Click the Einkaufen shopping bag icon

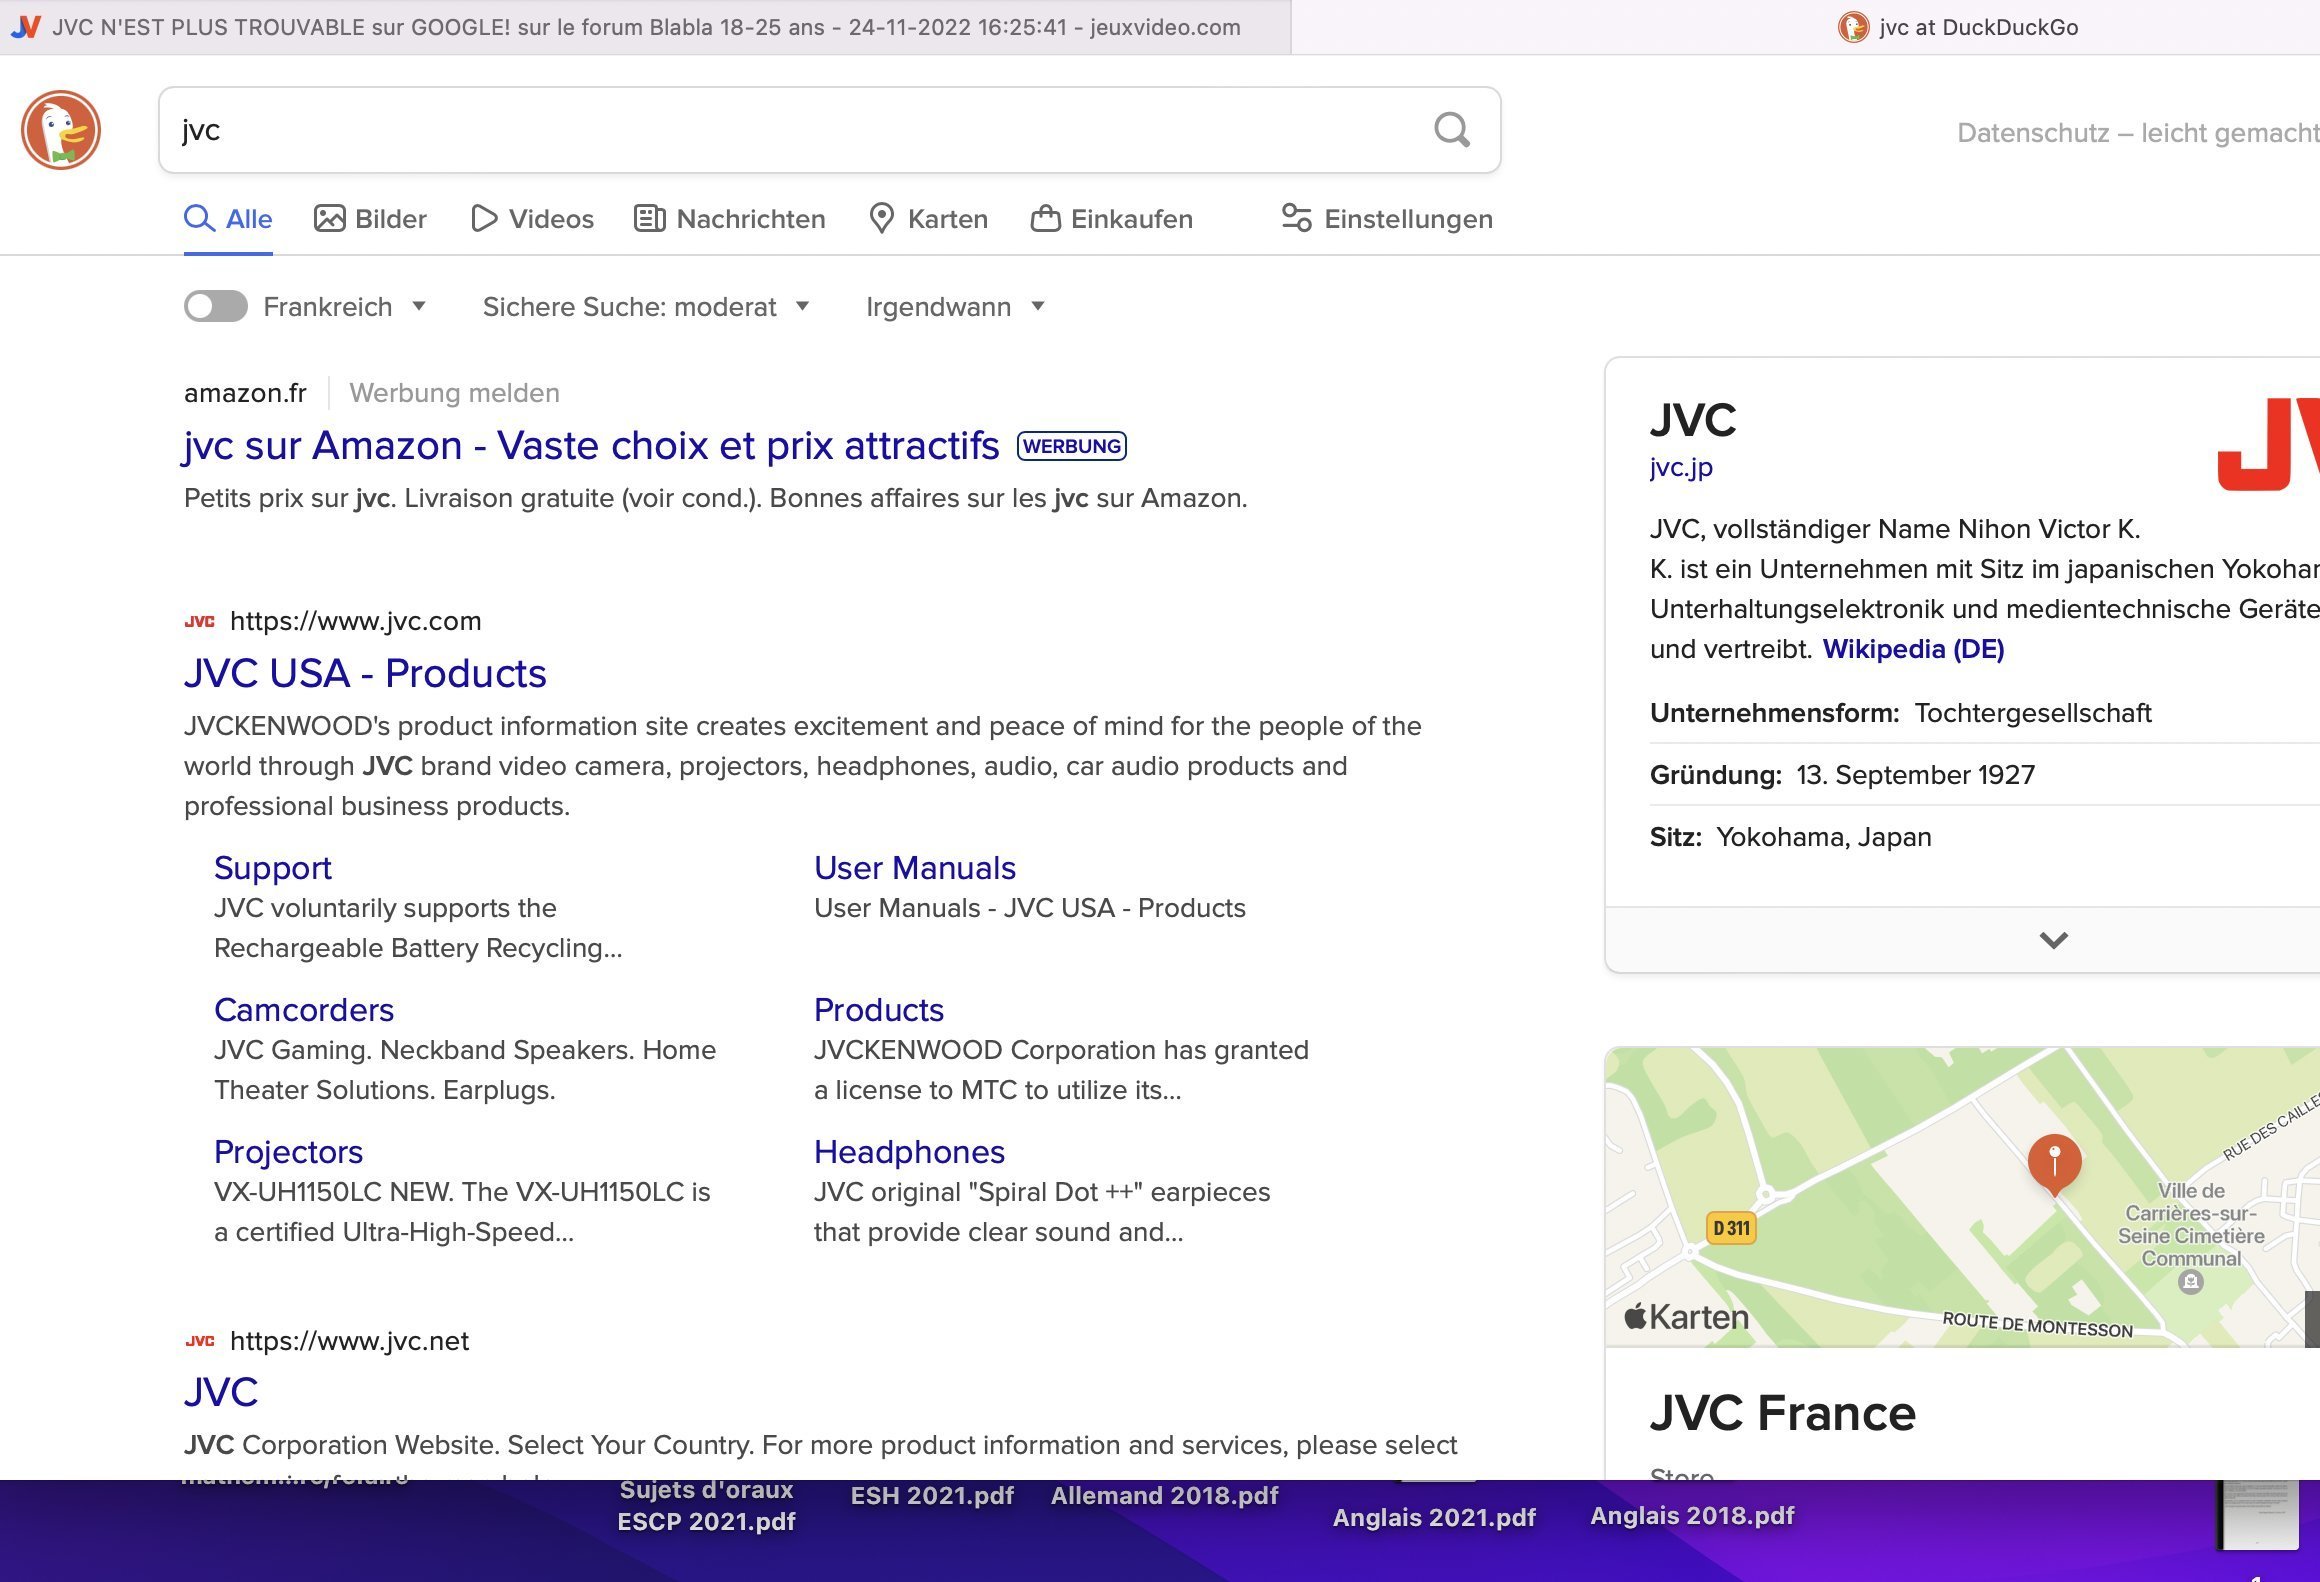(1045, 218)
